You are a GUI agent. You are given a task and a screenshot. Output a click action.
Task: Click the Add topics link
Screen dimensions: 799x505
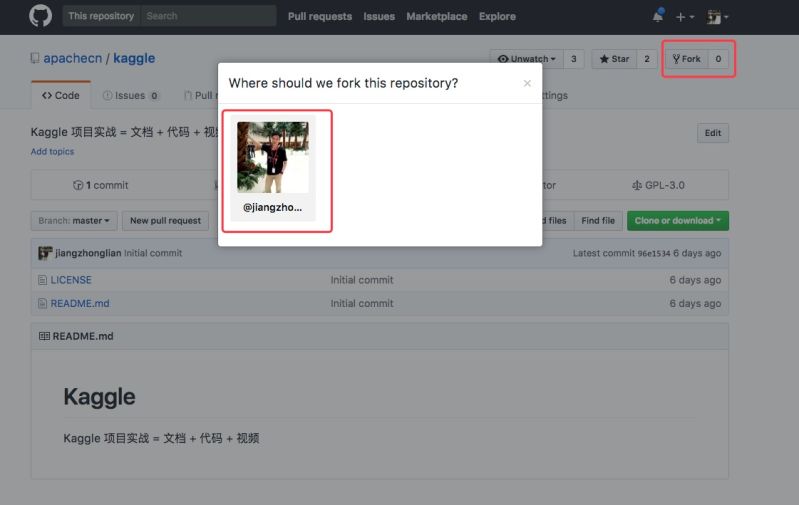pos(52,151)
